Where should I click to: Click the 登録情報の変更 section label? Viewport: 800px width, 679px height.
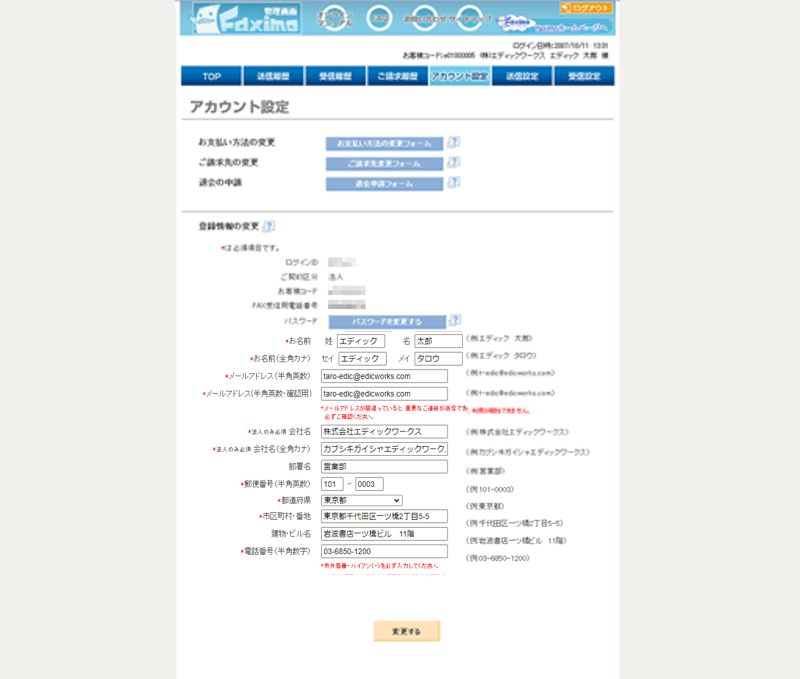click(229, 226)
